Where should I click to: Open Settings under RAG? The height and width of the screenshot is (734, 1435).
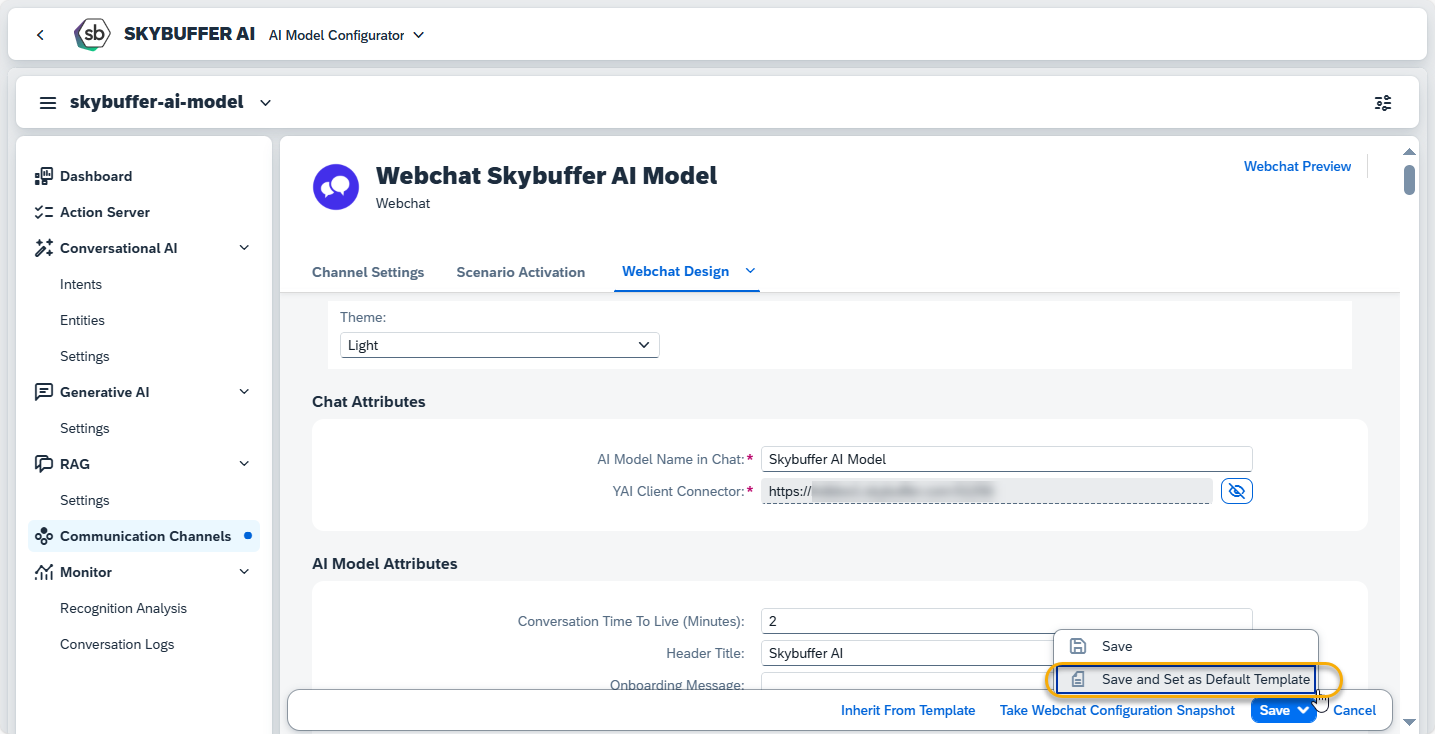pyautogui.click(x=85, y=500)
